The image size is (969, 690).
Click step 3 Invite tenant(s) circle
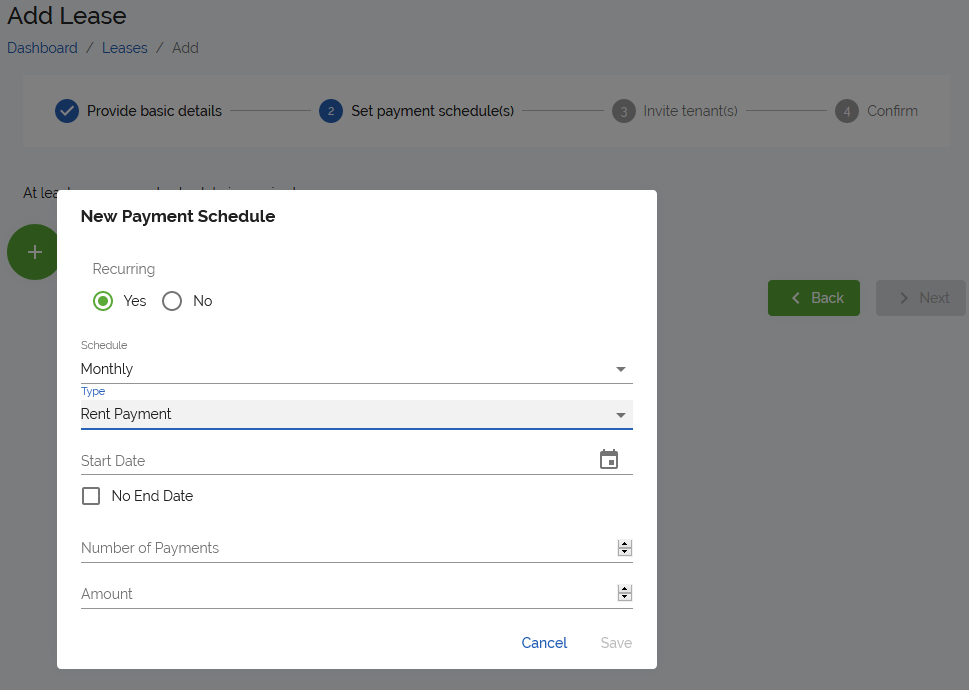click(x=624, y=111)
